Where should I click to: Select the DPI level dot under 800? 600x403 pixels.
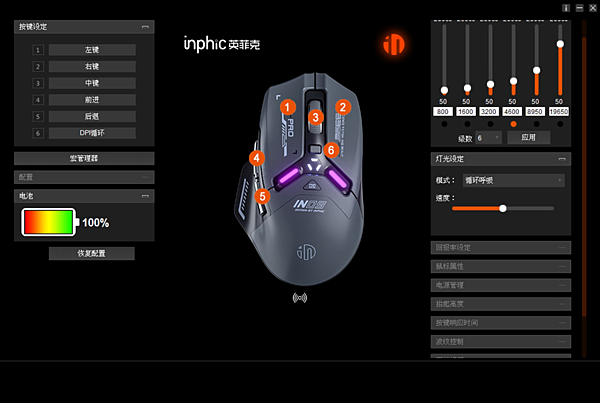[444, 124]
